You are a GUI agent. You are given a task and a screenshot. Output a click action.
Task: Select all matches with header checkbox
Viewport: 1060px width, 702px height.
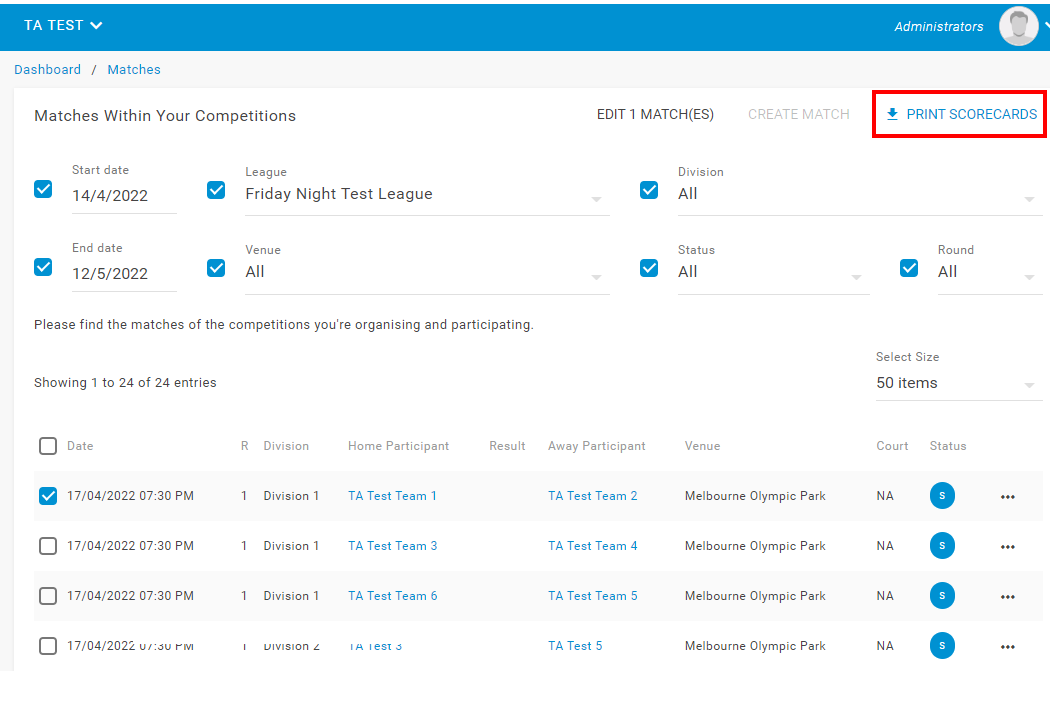point(48,446)
